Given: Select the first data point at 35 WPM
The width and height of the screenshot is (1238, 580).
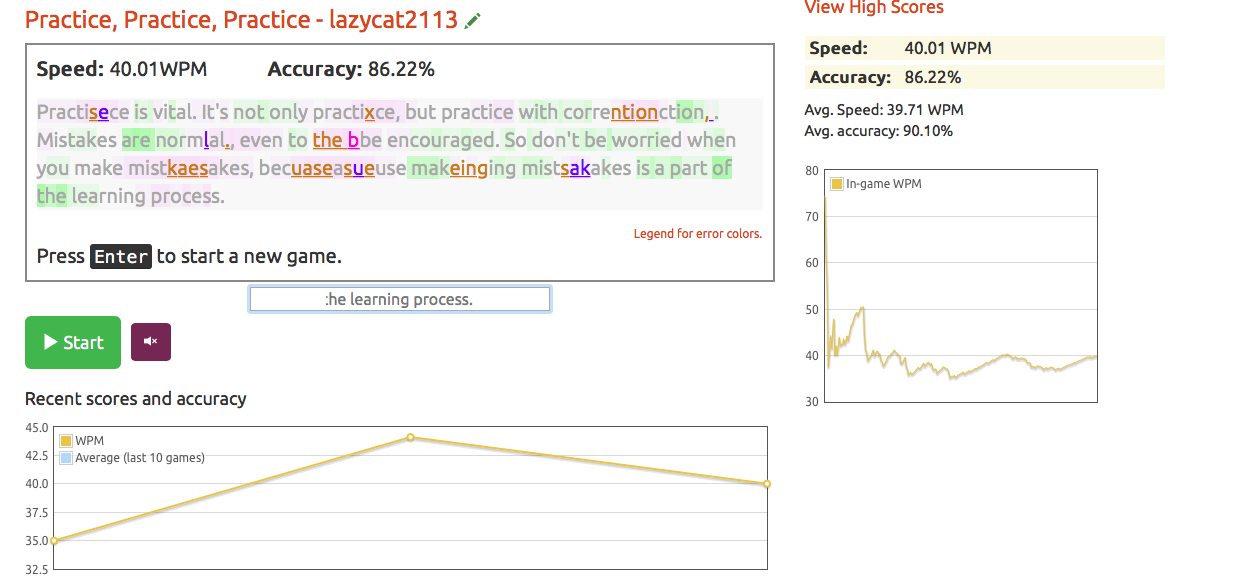Looking at the screenshot, I should click(54, 541).
